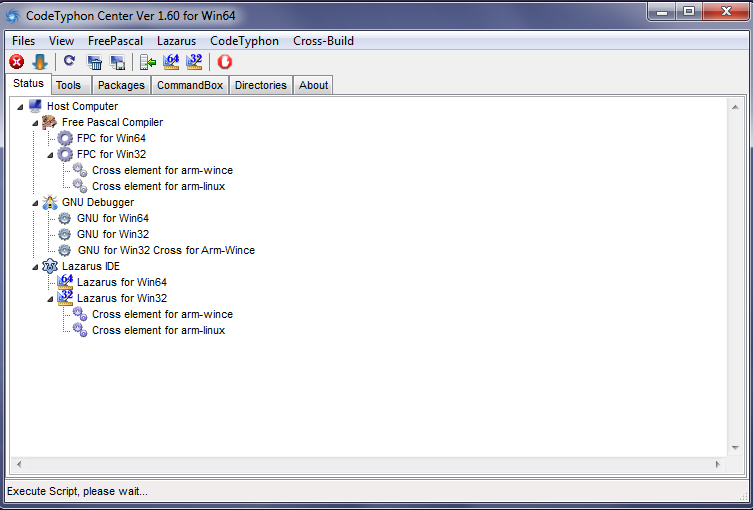Click the 64 icon beside Lazarus for Win64
753x510 pixels.
65,282
